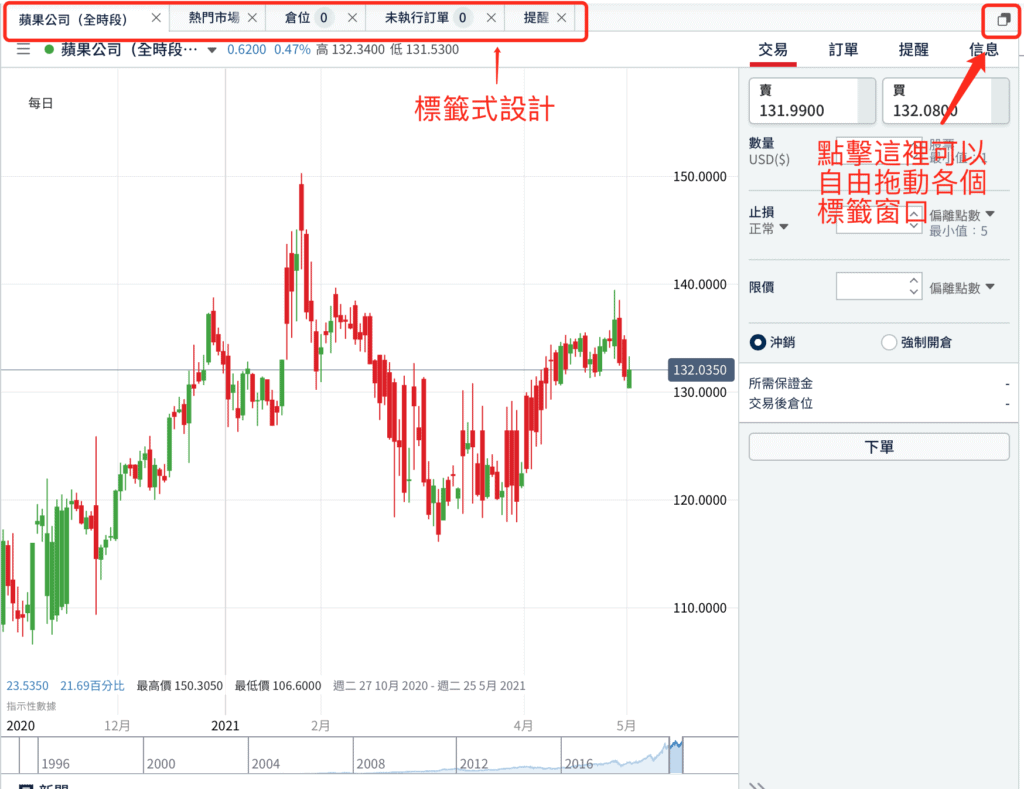Screen dimensions: 1024x789
Task: Click the 賣 131.9900 sell price button
Action: [x=811, y=100]
